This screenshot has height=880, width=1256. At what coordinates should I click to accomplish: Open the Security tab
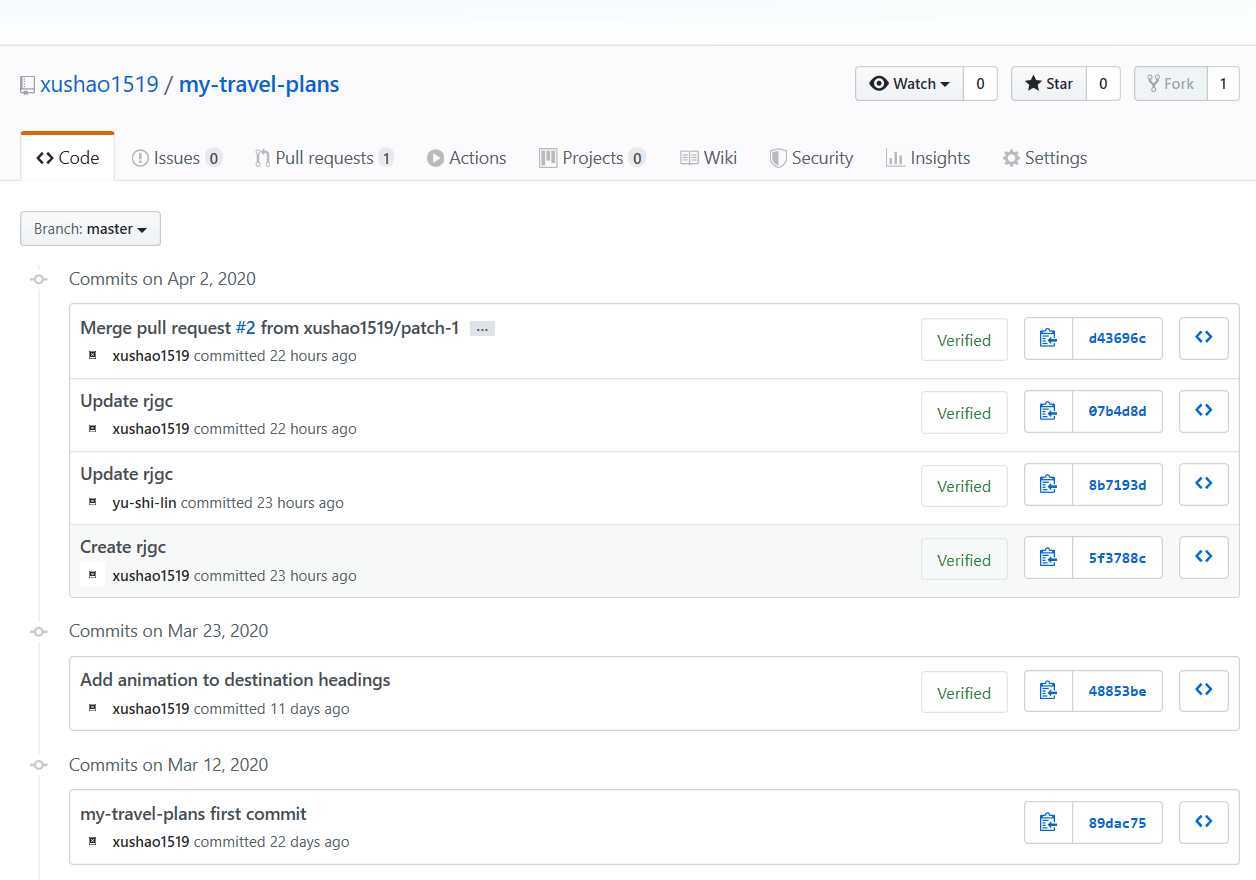(x=811, y=157)
